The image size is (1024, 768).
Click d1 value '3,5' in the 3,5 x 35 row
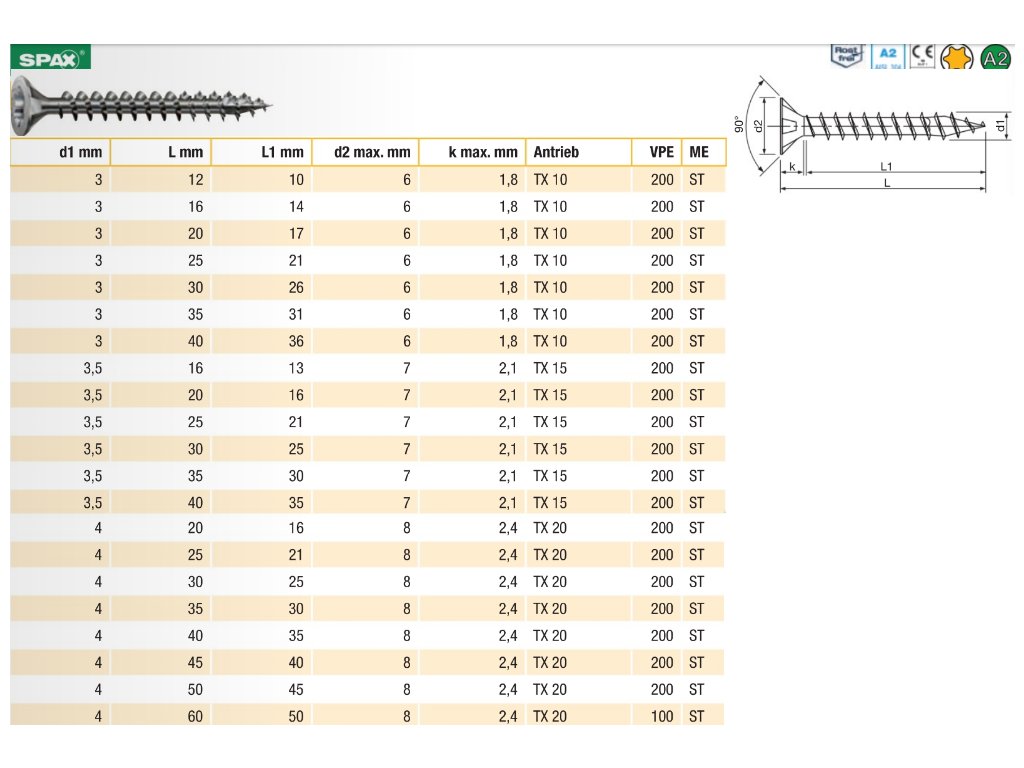(x=93, y=476)
